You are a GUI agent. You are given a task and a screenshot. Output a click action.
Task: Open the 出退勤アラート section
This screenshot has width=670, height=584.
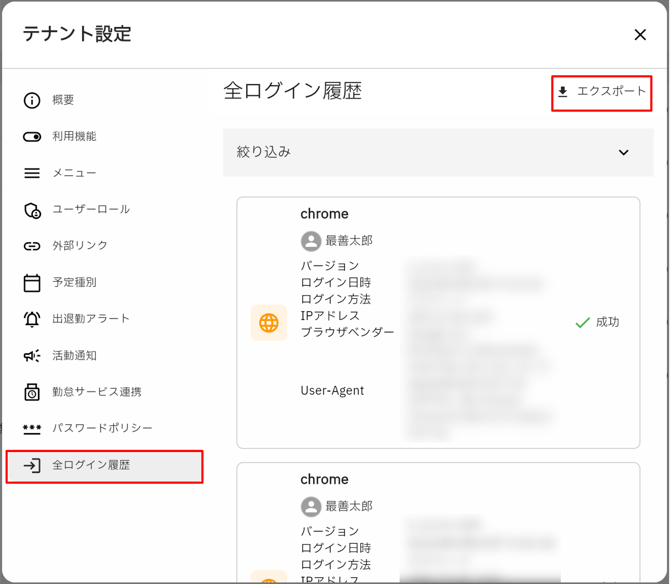click(x=104, y=319)
